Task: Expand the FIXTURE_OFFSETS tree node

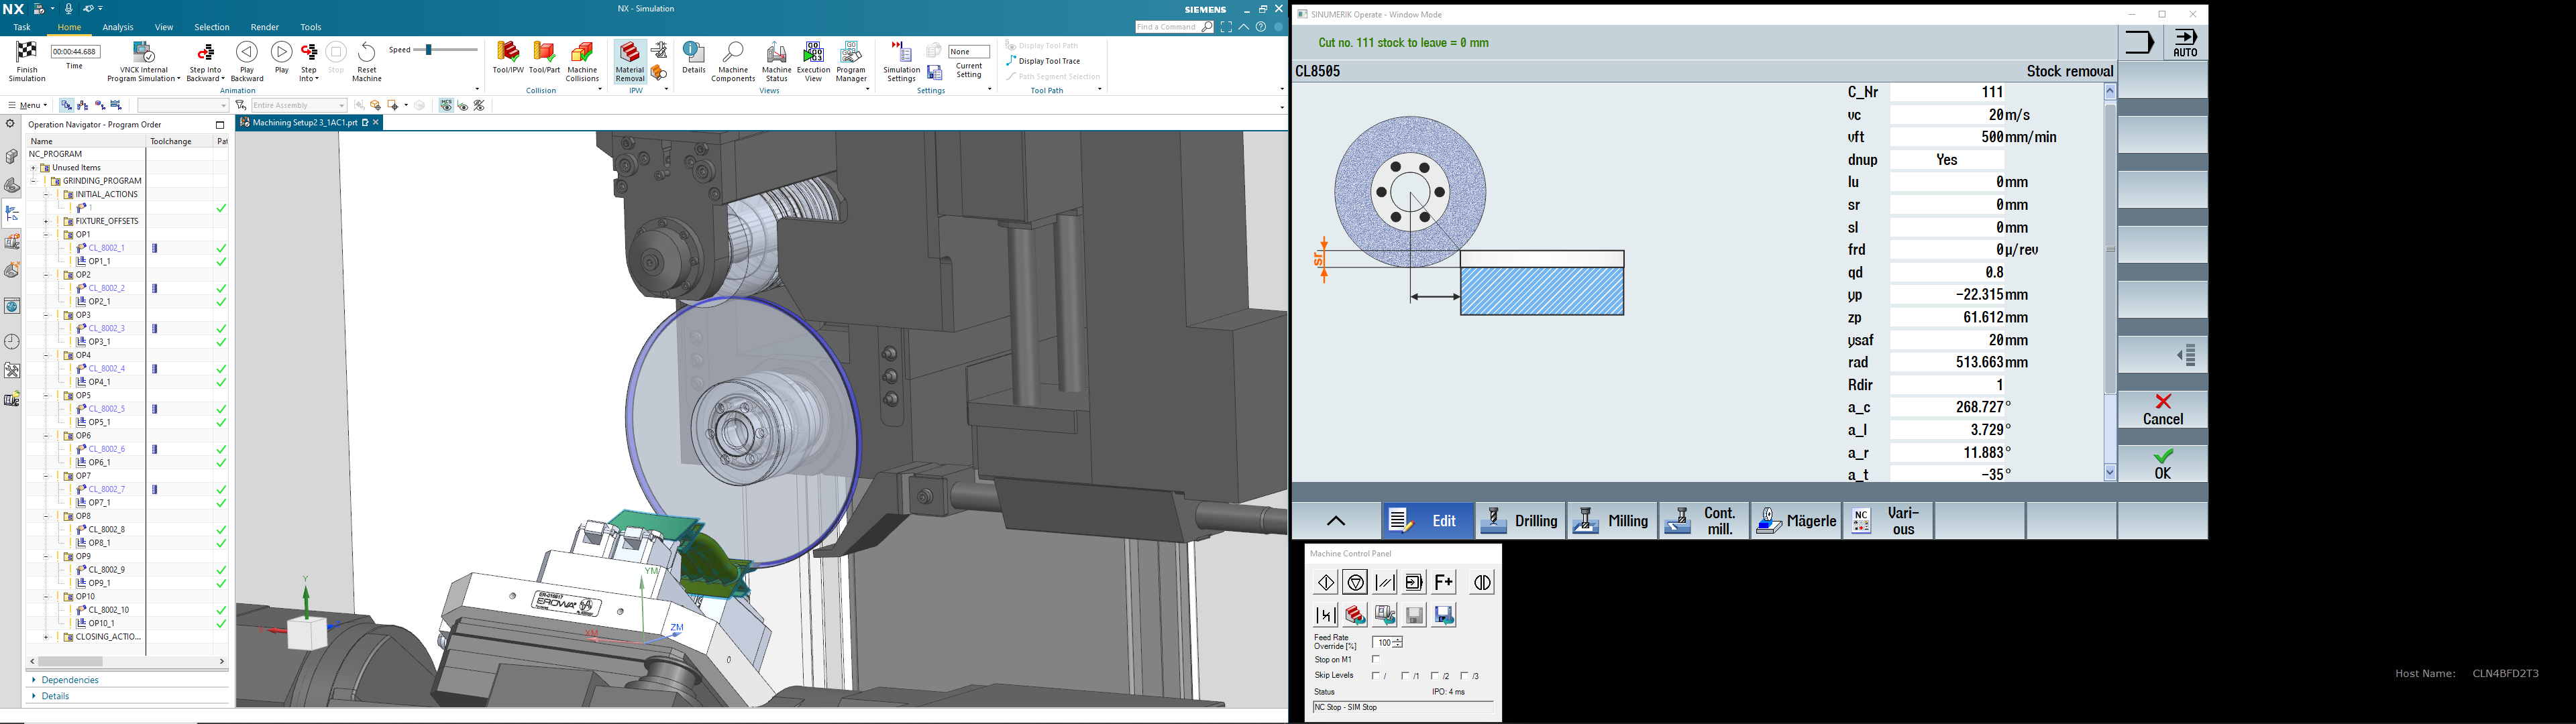Action: pos(46,221)
